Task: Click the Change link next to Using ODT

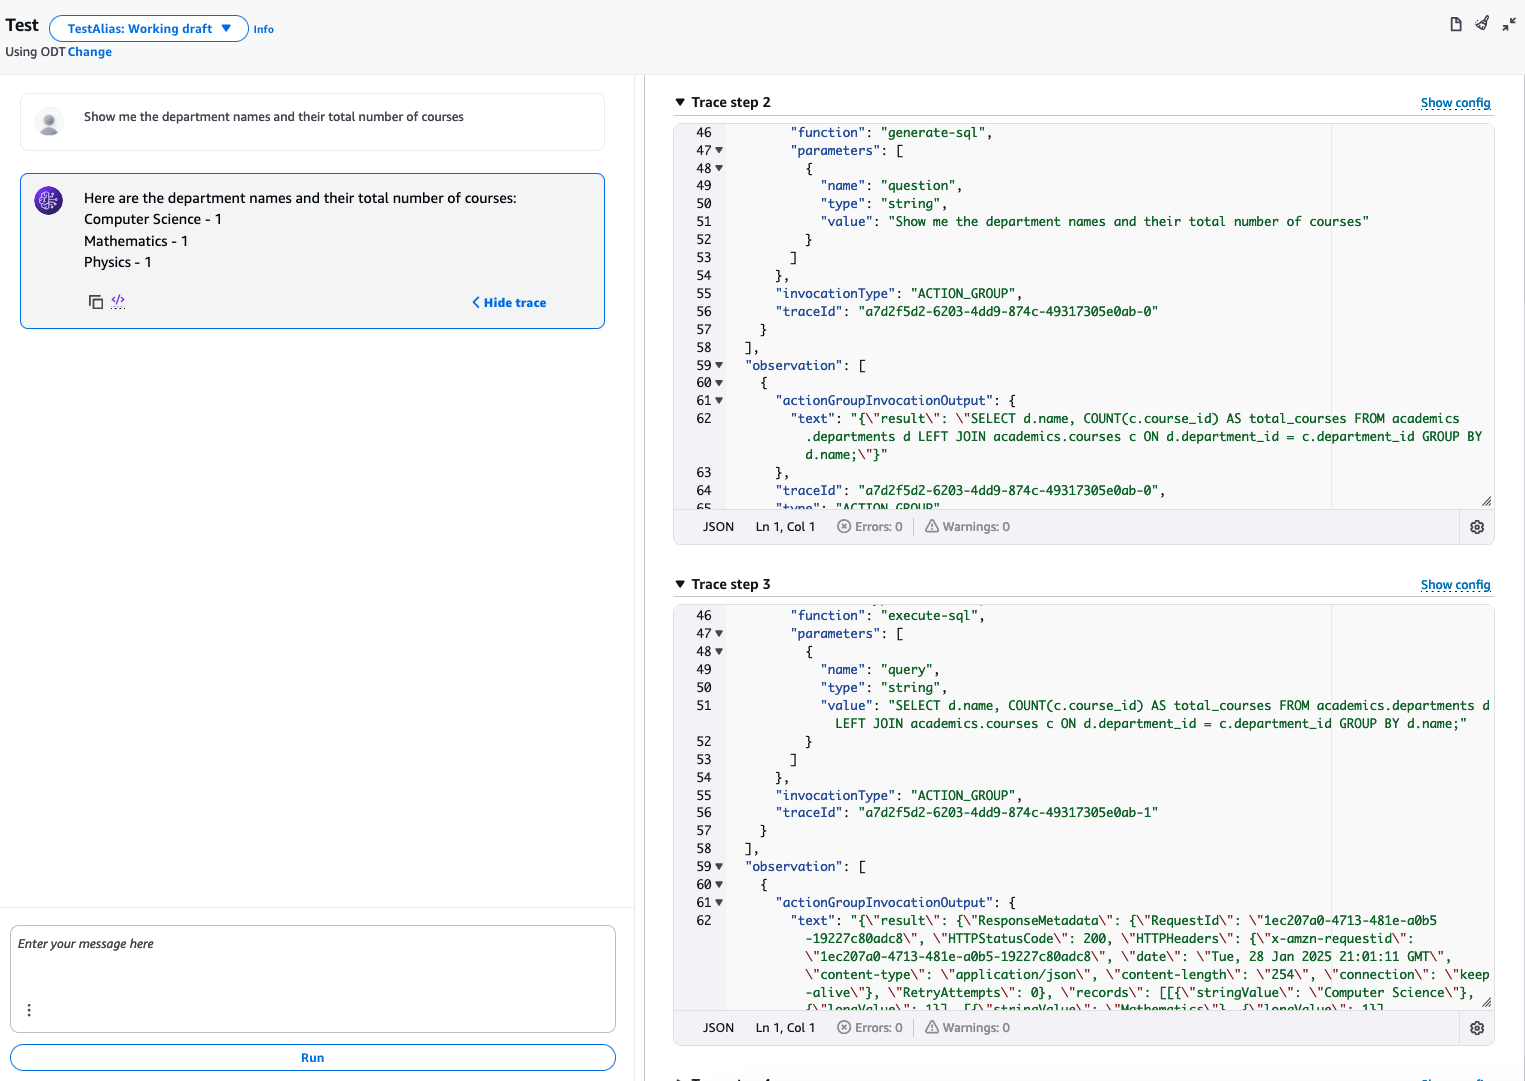Action: click(90, 52)
